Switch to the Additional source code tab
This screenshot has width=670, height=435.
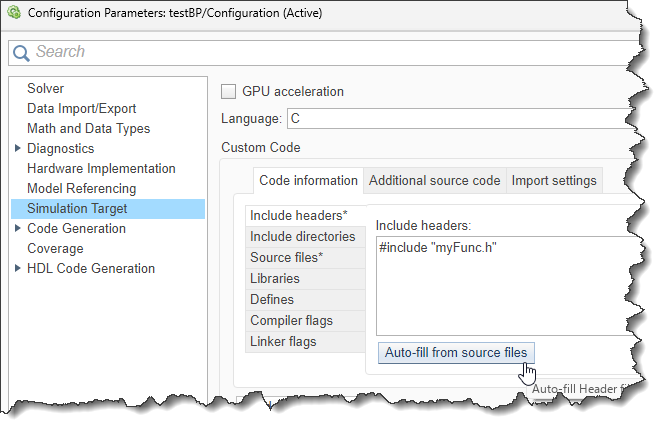click(434, 181)
